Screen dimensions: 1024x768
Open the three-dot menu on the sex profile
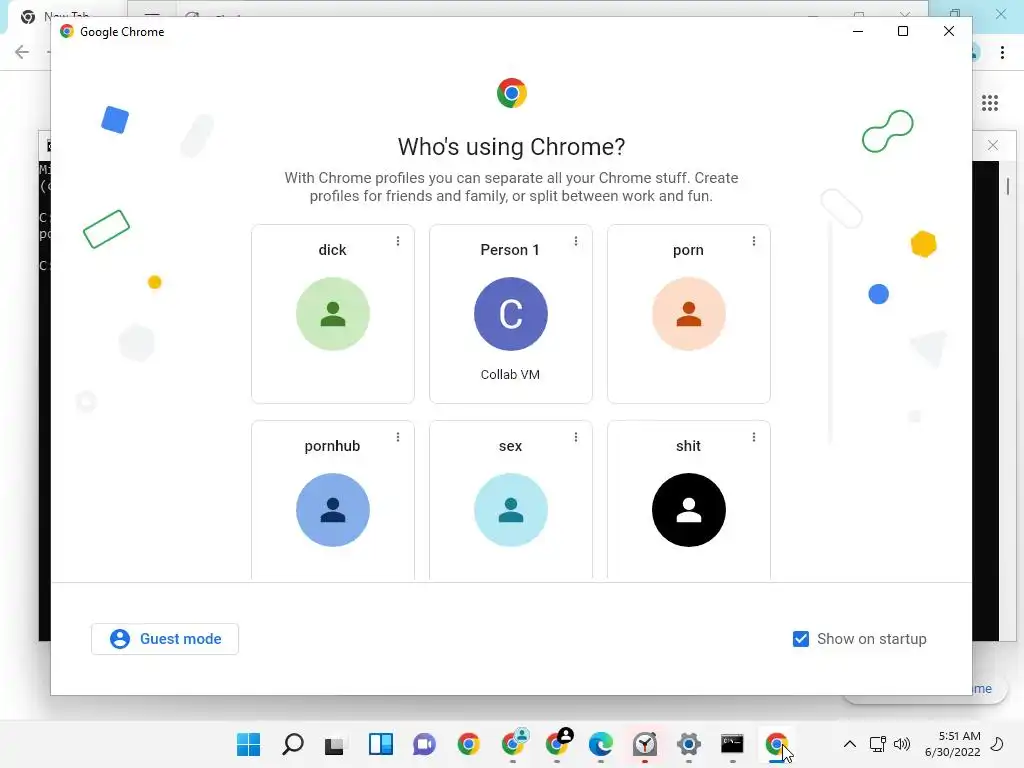tap(575, 437)
